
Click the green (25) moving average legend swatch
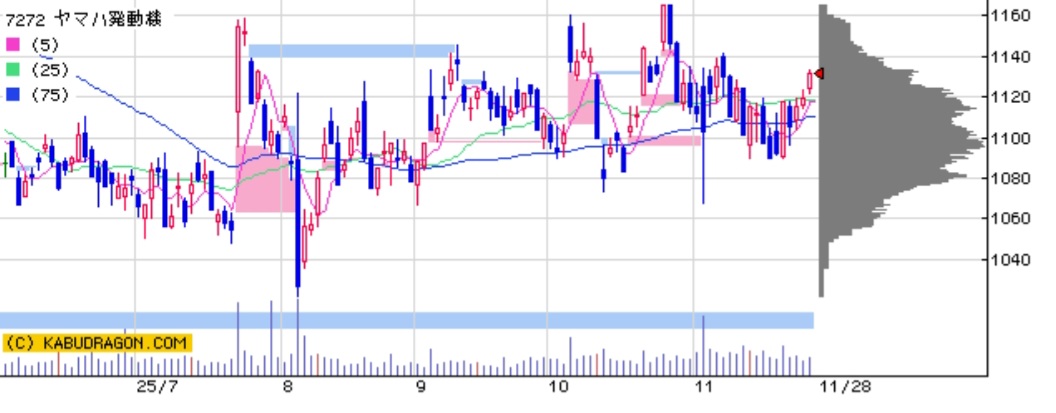13,70
